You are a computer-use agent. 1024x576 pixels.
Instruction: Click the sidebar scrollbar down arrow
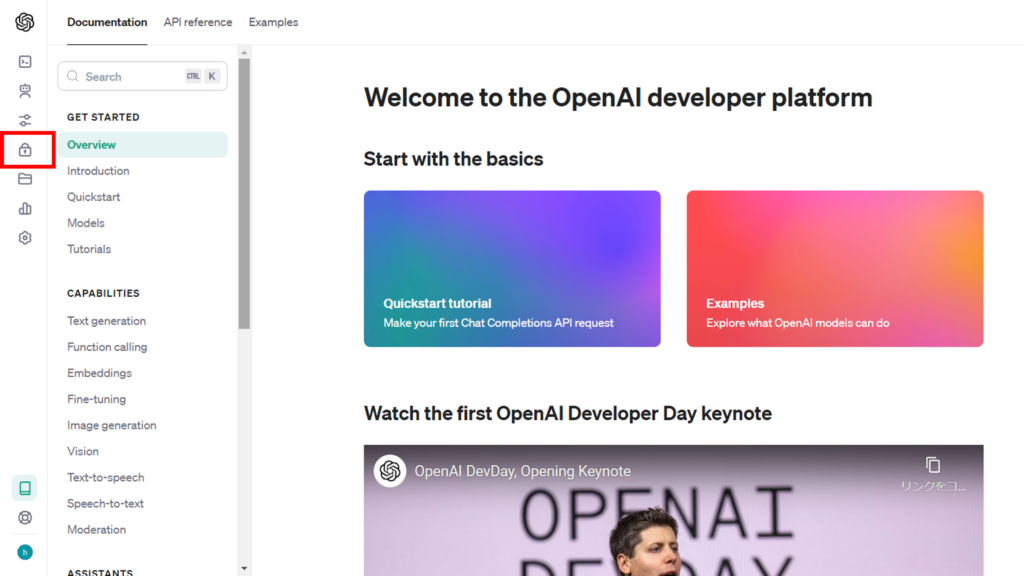pos(244,569)
